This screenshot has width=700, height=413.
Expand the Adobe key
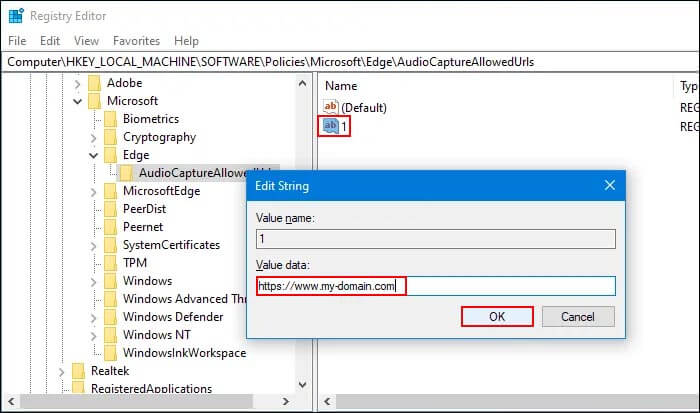(77, 83)
